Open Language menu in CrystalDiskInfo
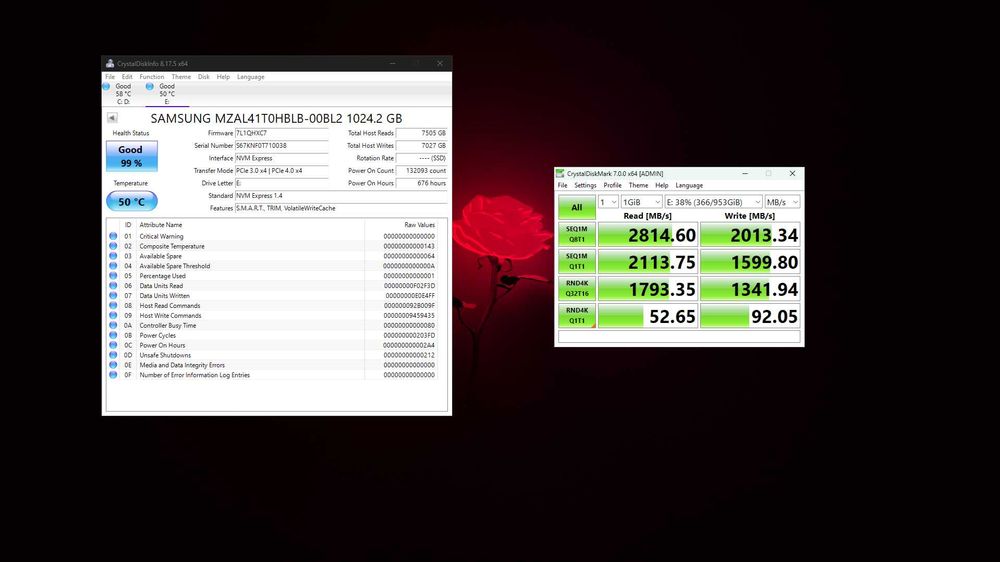1000x562 pixels. pyautogui.click(x=251, y=77)
